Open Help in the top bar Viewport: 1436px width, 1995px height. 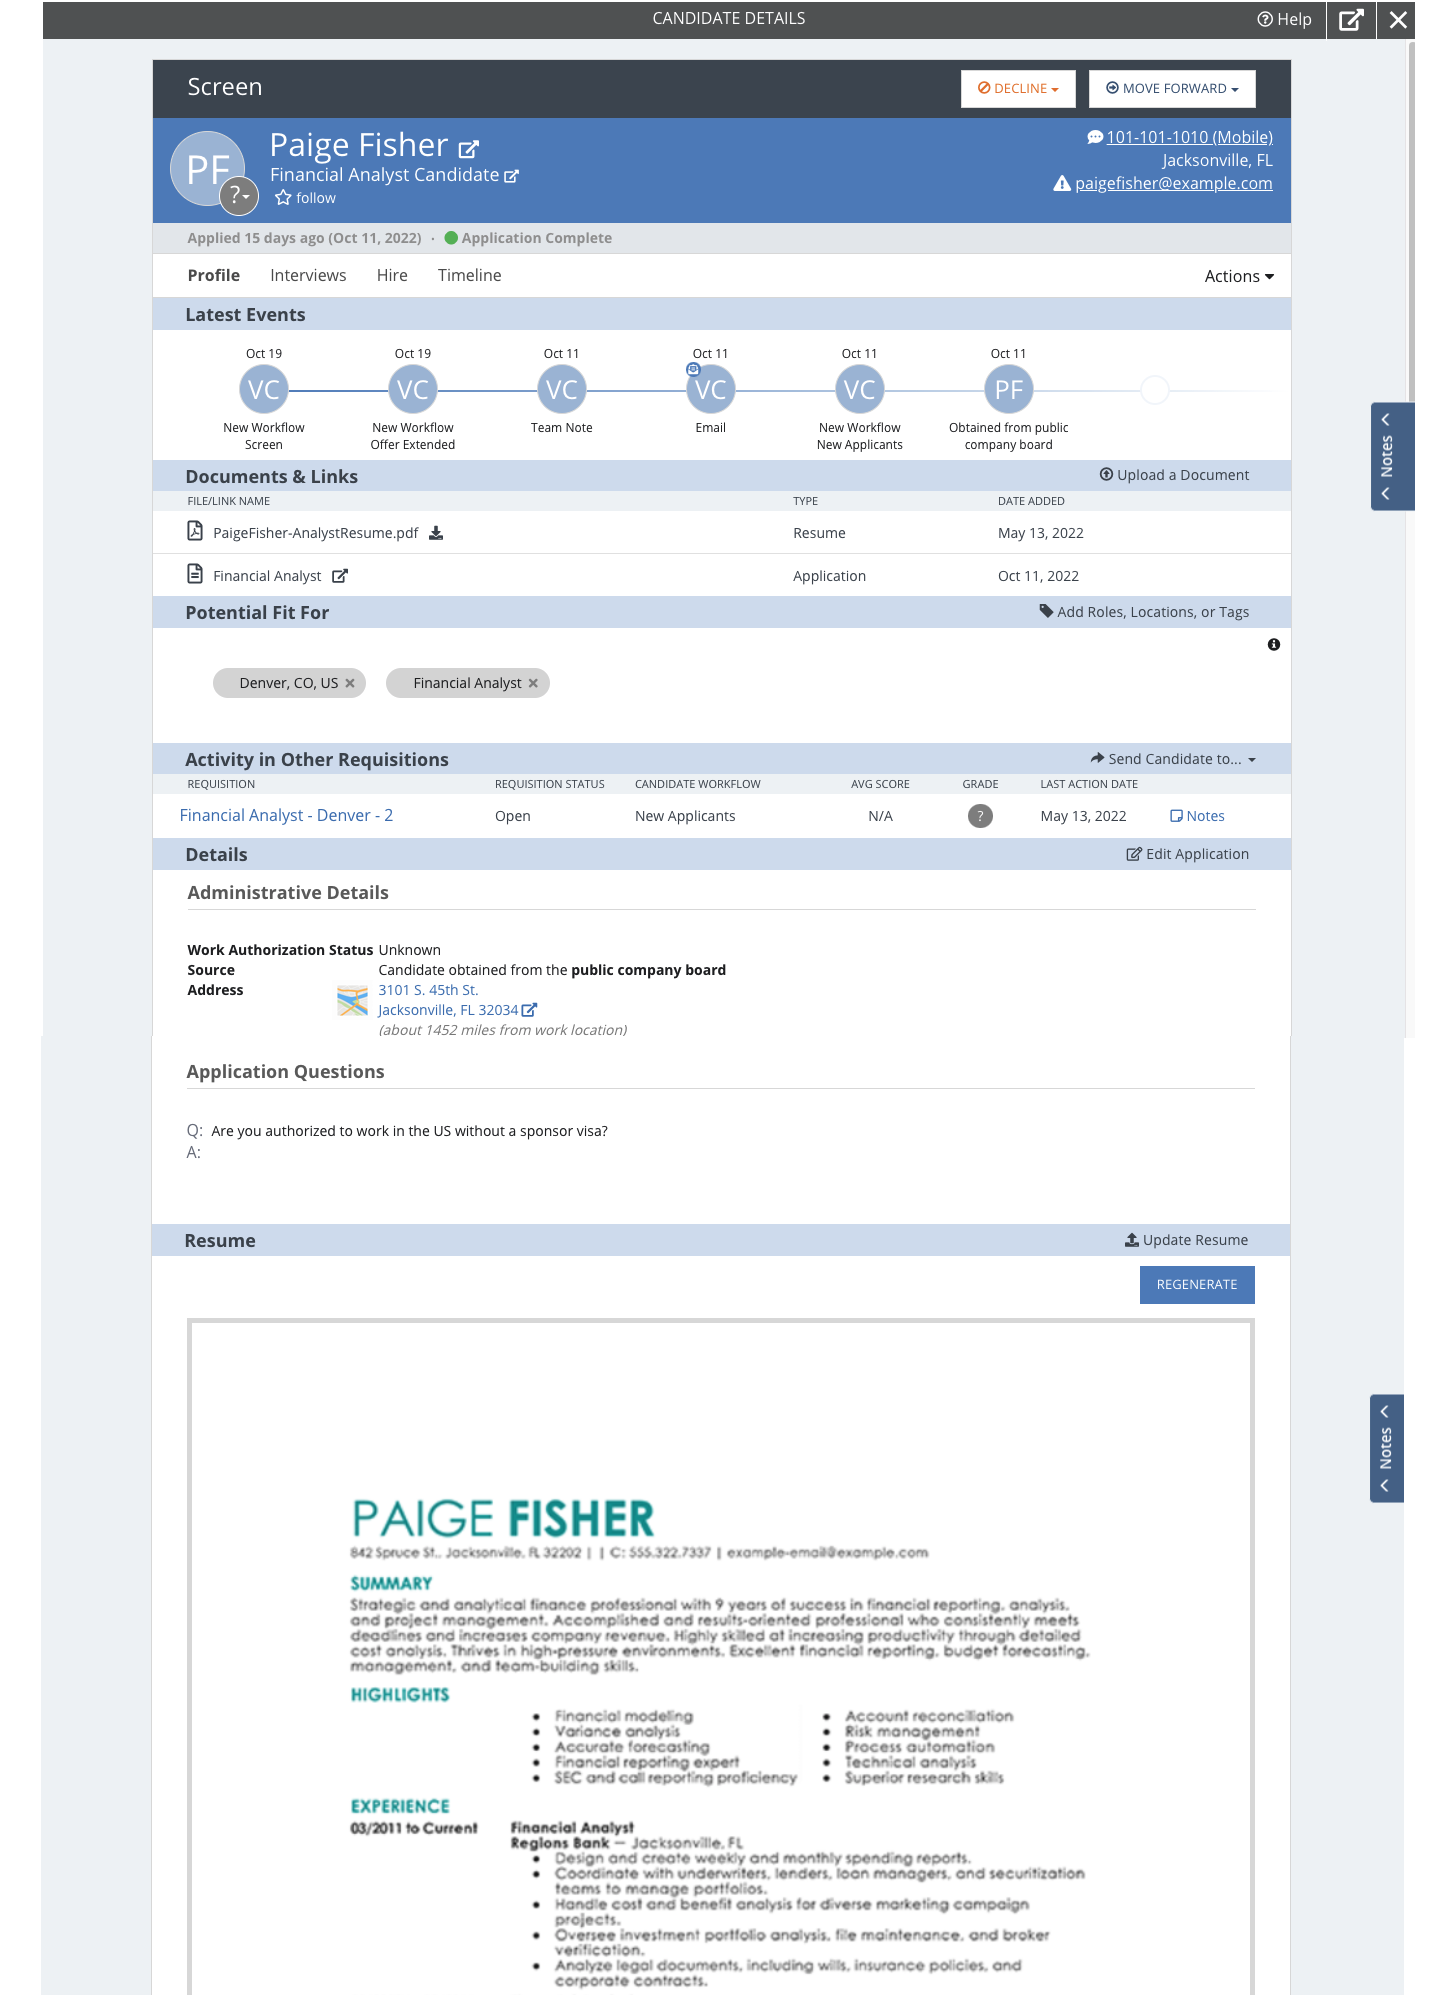point(1284,19)
